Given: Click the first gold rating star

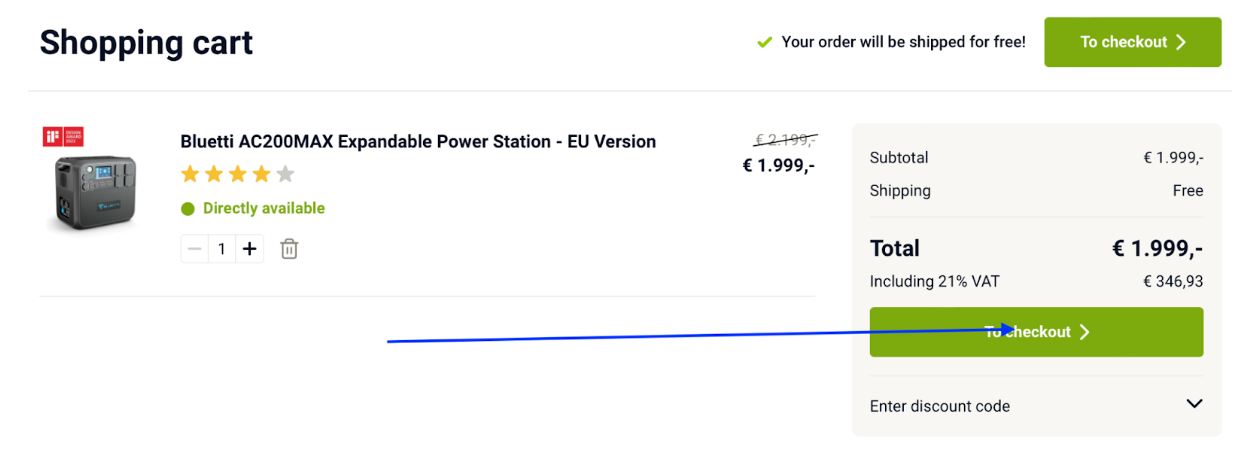Looking at the screenshot, I should (x=190, y=175).
